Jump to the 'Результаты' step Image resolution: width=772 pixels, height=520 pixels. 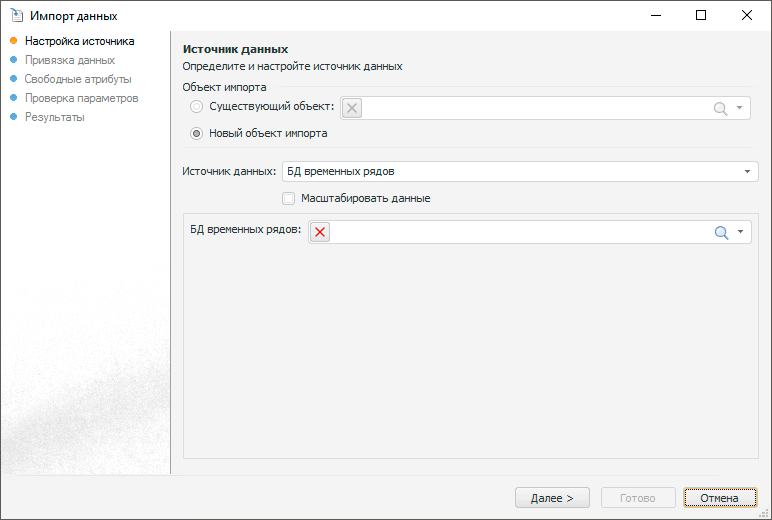[x=54, y=117]
